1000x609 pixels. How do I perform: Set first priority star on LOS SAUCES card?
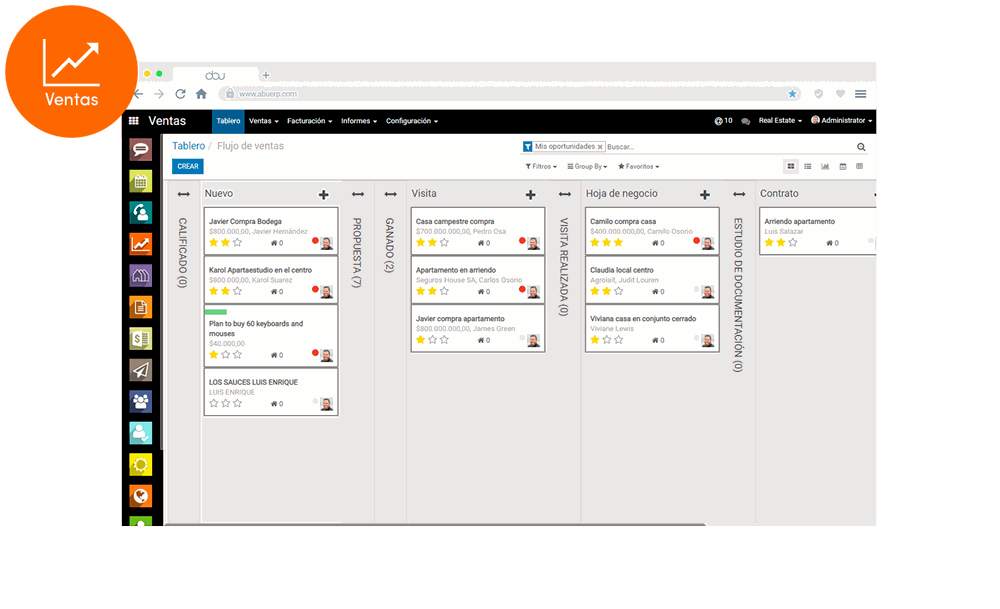(x=214, y=403)
